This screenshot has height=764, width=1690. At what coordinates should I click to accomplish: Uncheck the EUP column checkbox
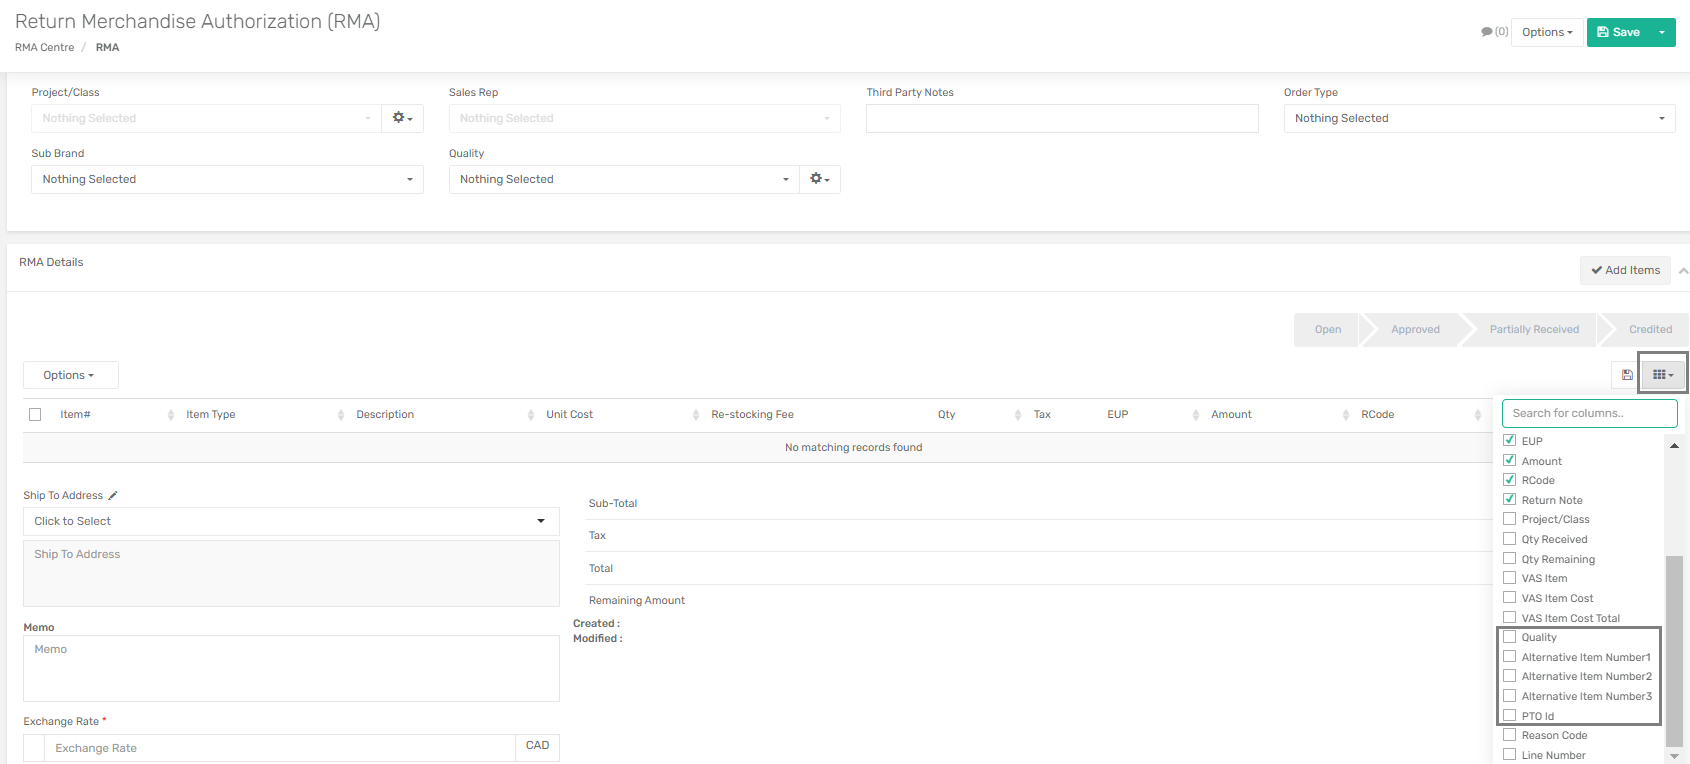pos(1510,440)
